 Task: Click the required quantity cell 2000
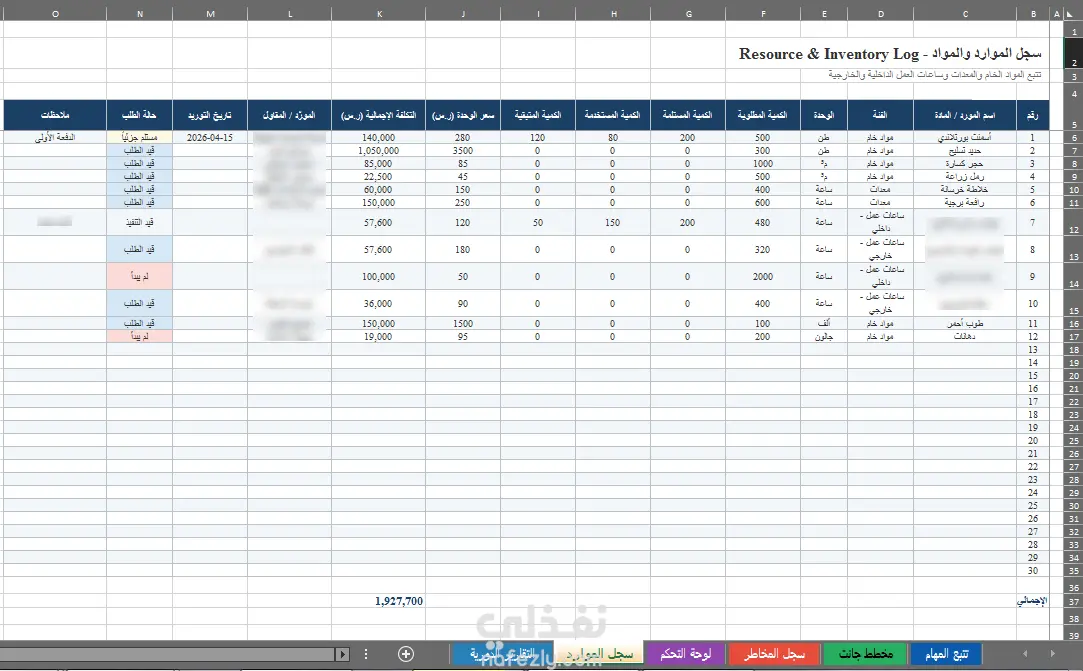pos(763,276)
